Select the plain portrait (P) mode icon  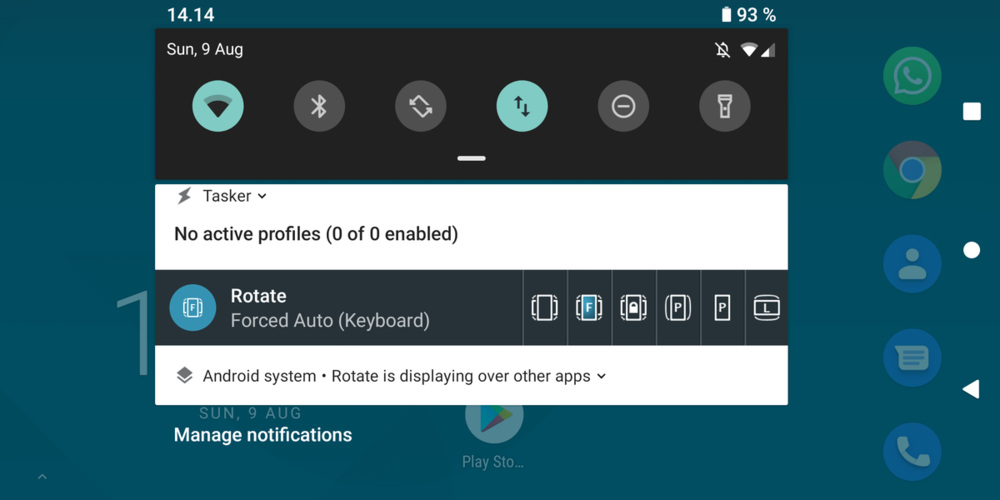(722, 308)
